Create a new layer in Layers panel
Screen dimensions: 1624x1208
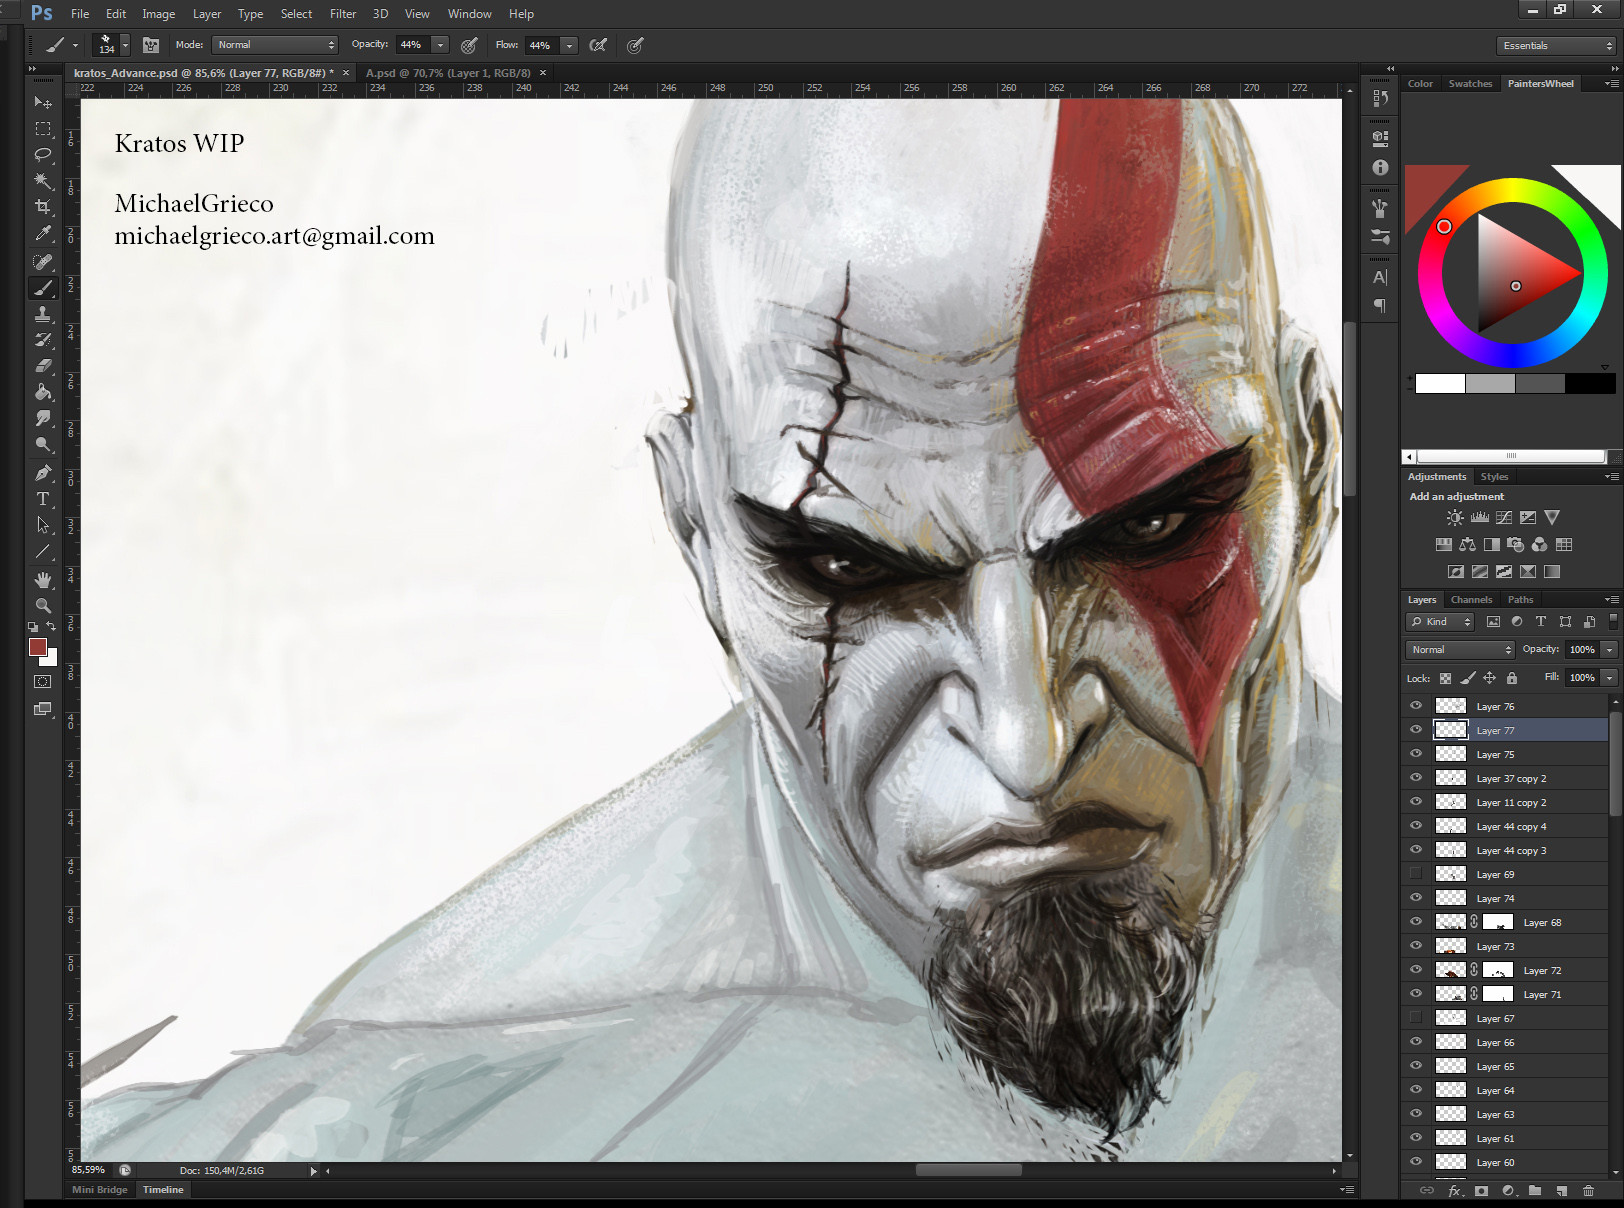[1562, 1191]
